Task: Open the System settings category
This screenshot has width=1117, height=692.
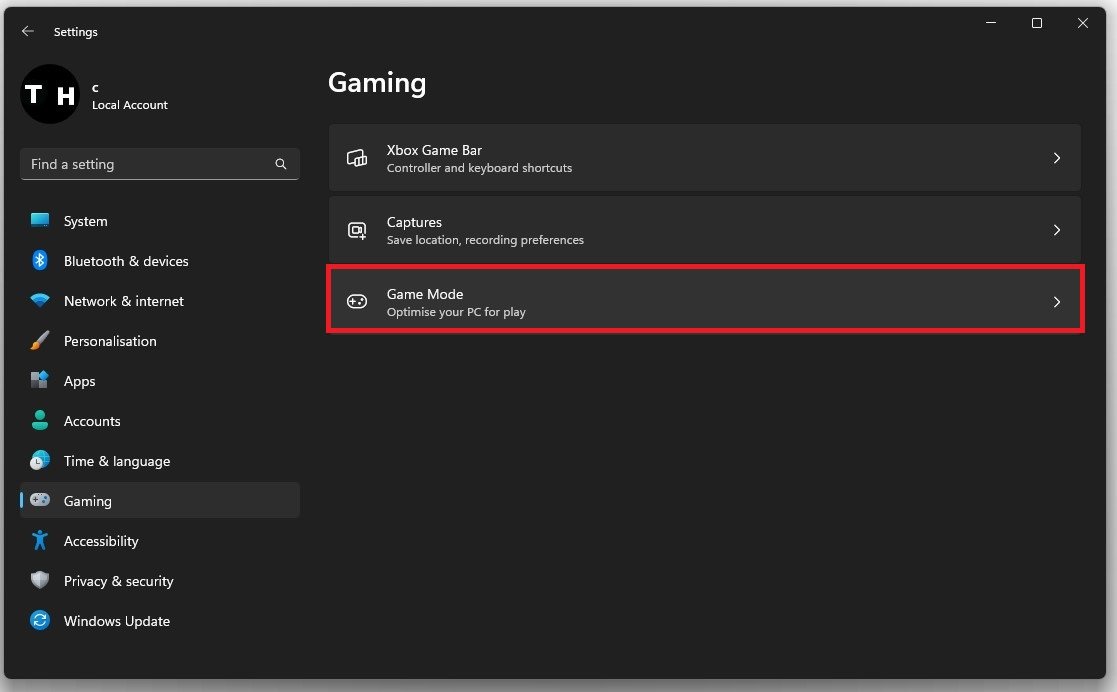Action: coord(85,221)
